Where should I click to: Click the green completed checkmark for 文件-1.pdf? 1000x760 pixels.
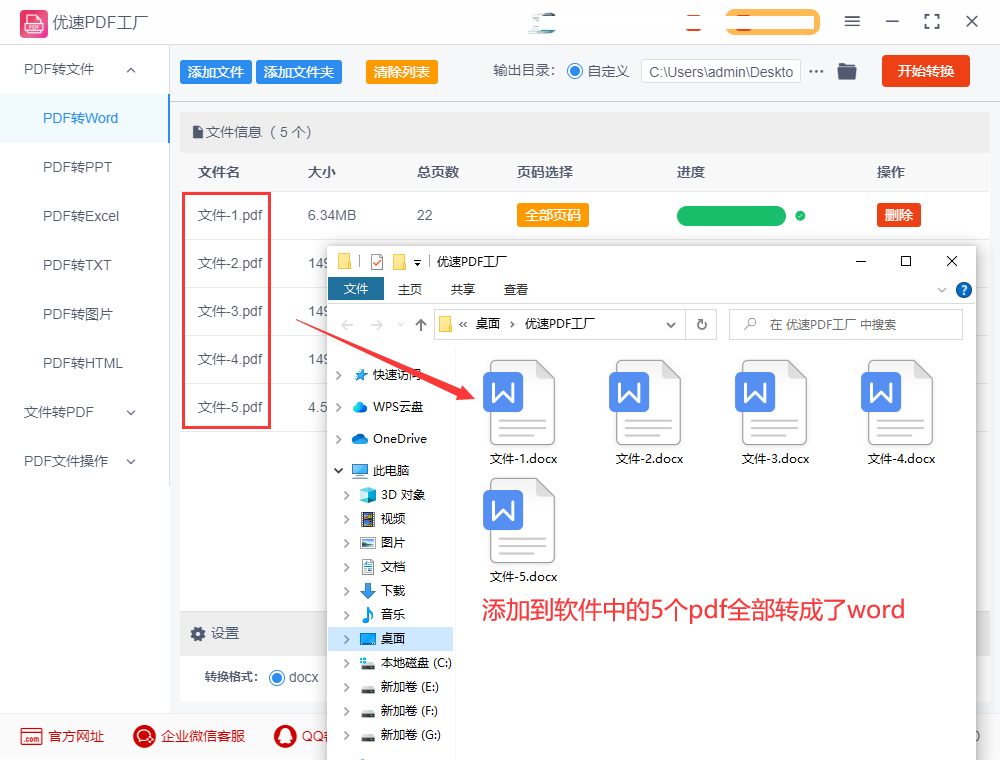800,216
